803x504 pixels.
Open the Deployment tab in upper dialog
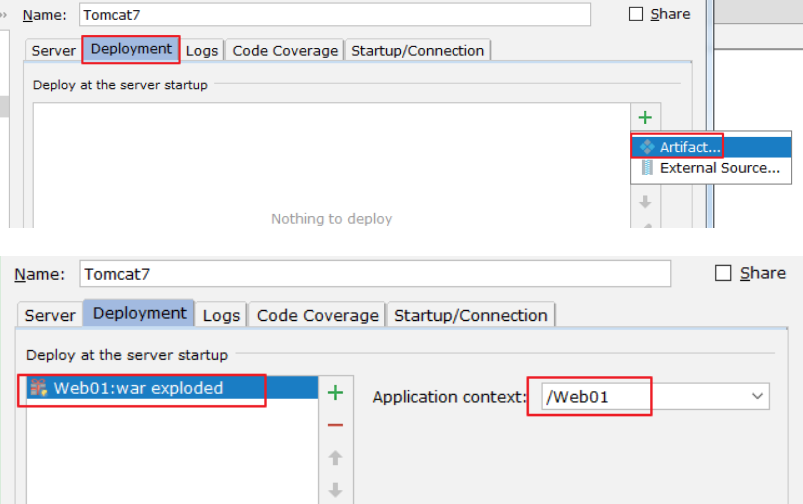coord(131,49)
